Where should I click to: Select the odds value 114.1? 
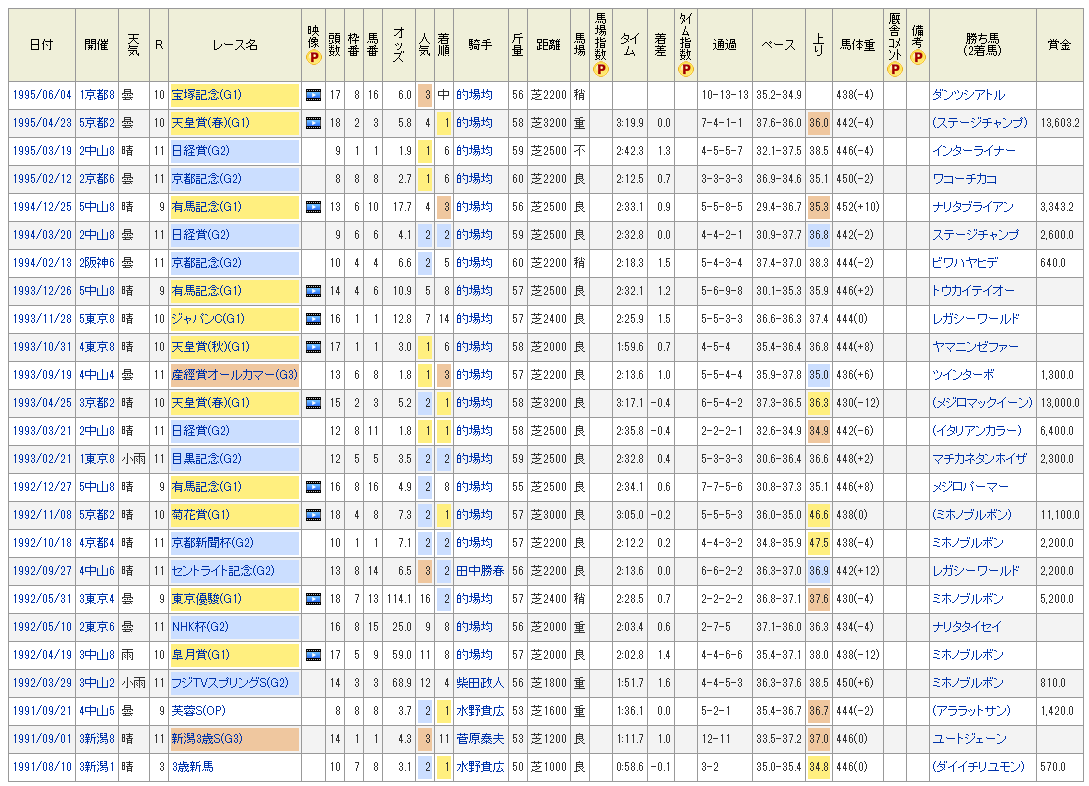point(399,599)
